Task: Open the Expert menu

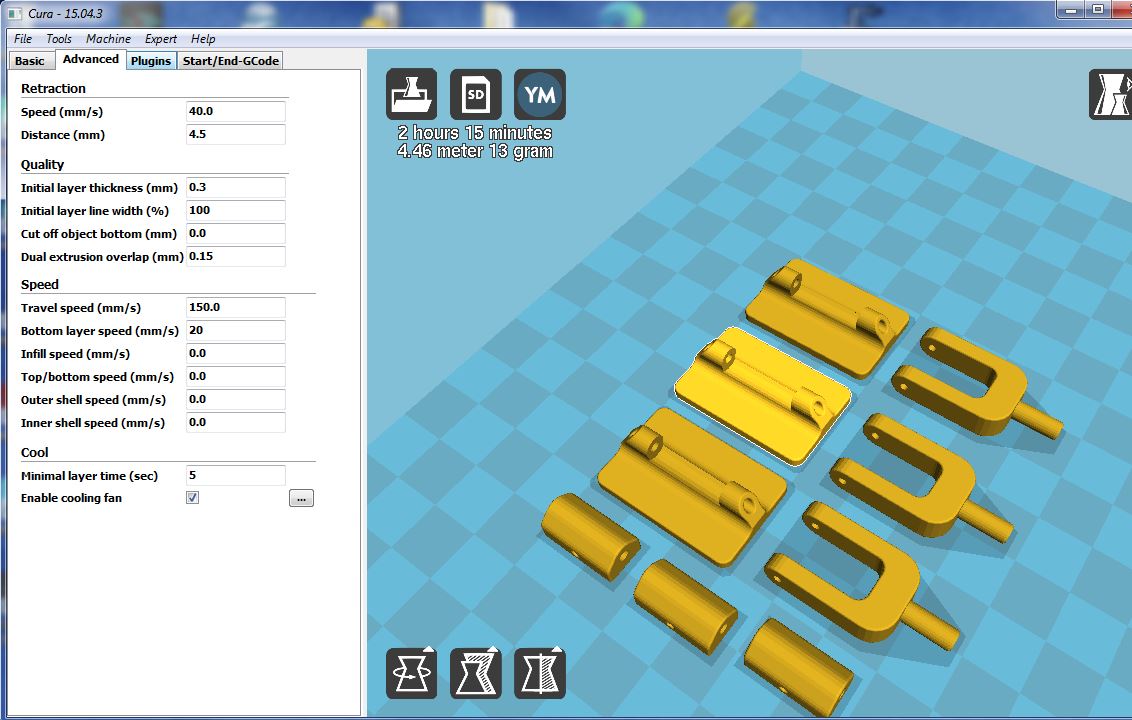Action: (160, 39)
